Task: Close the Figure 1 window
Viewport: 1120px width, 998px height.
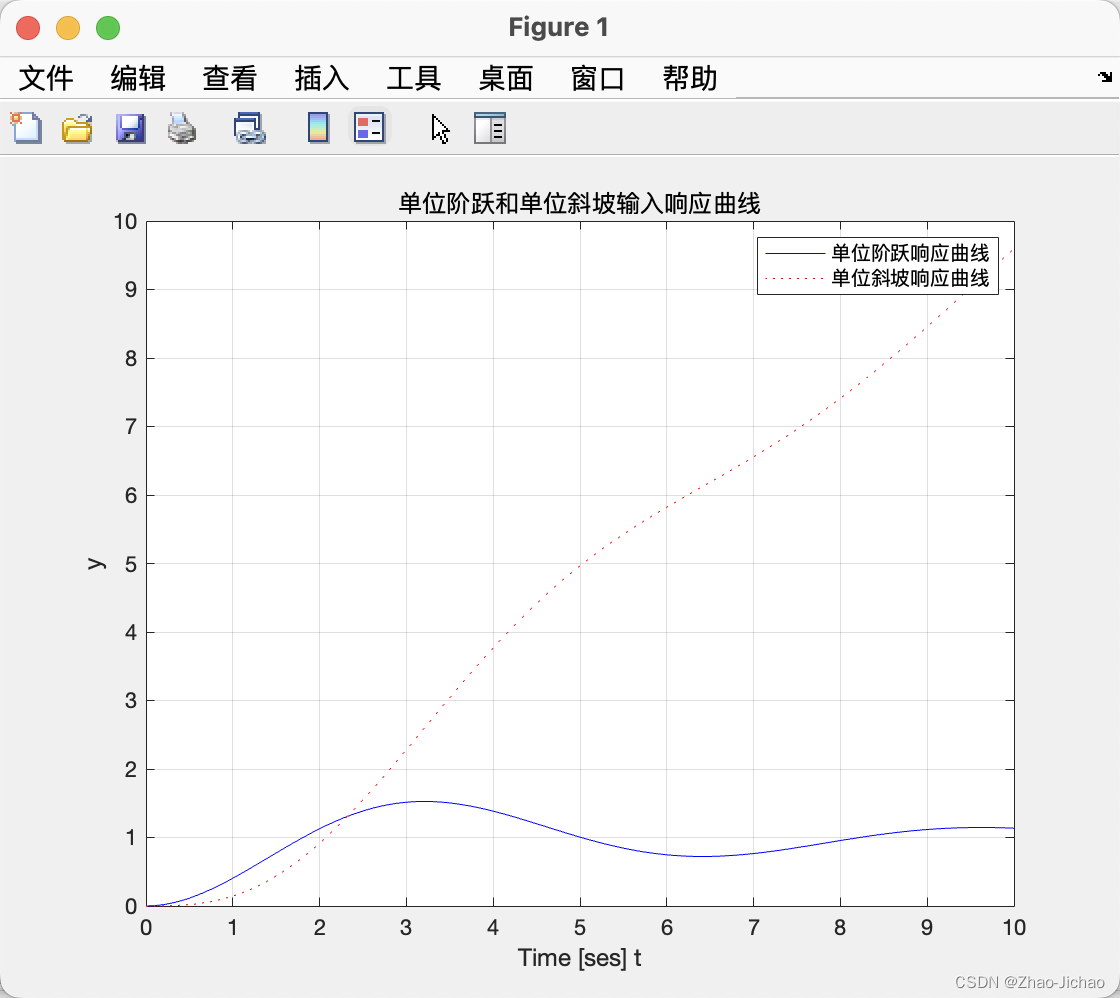Action: [x=28, y=28]
